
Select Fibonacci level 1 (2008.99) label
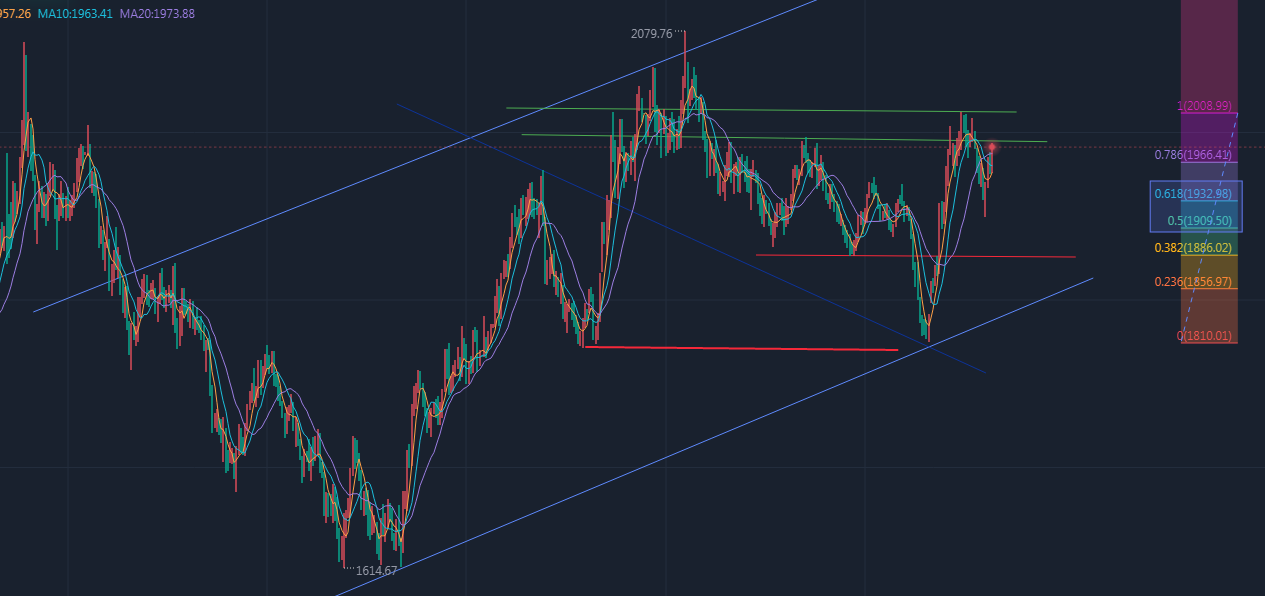point(1204,106)
